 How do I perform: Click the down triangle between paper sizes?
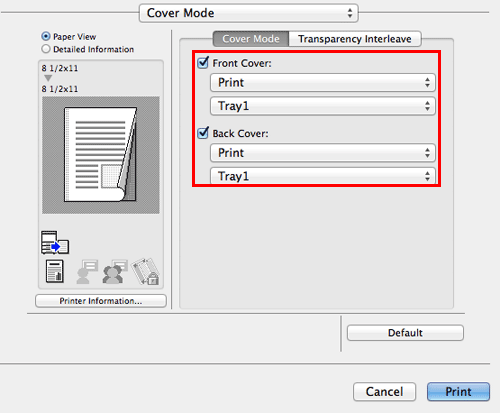(x=48, y=78)
